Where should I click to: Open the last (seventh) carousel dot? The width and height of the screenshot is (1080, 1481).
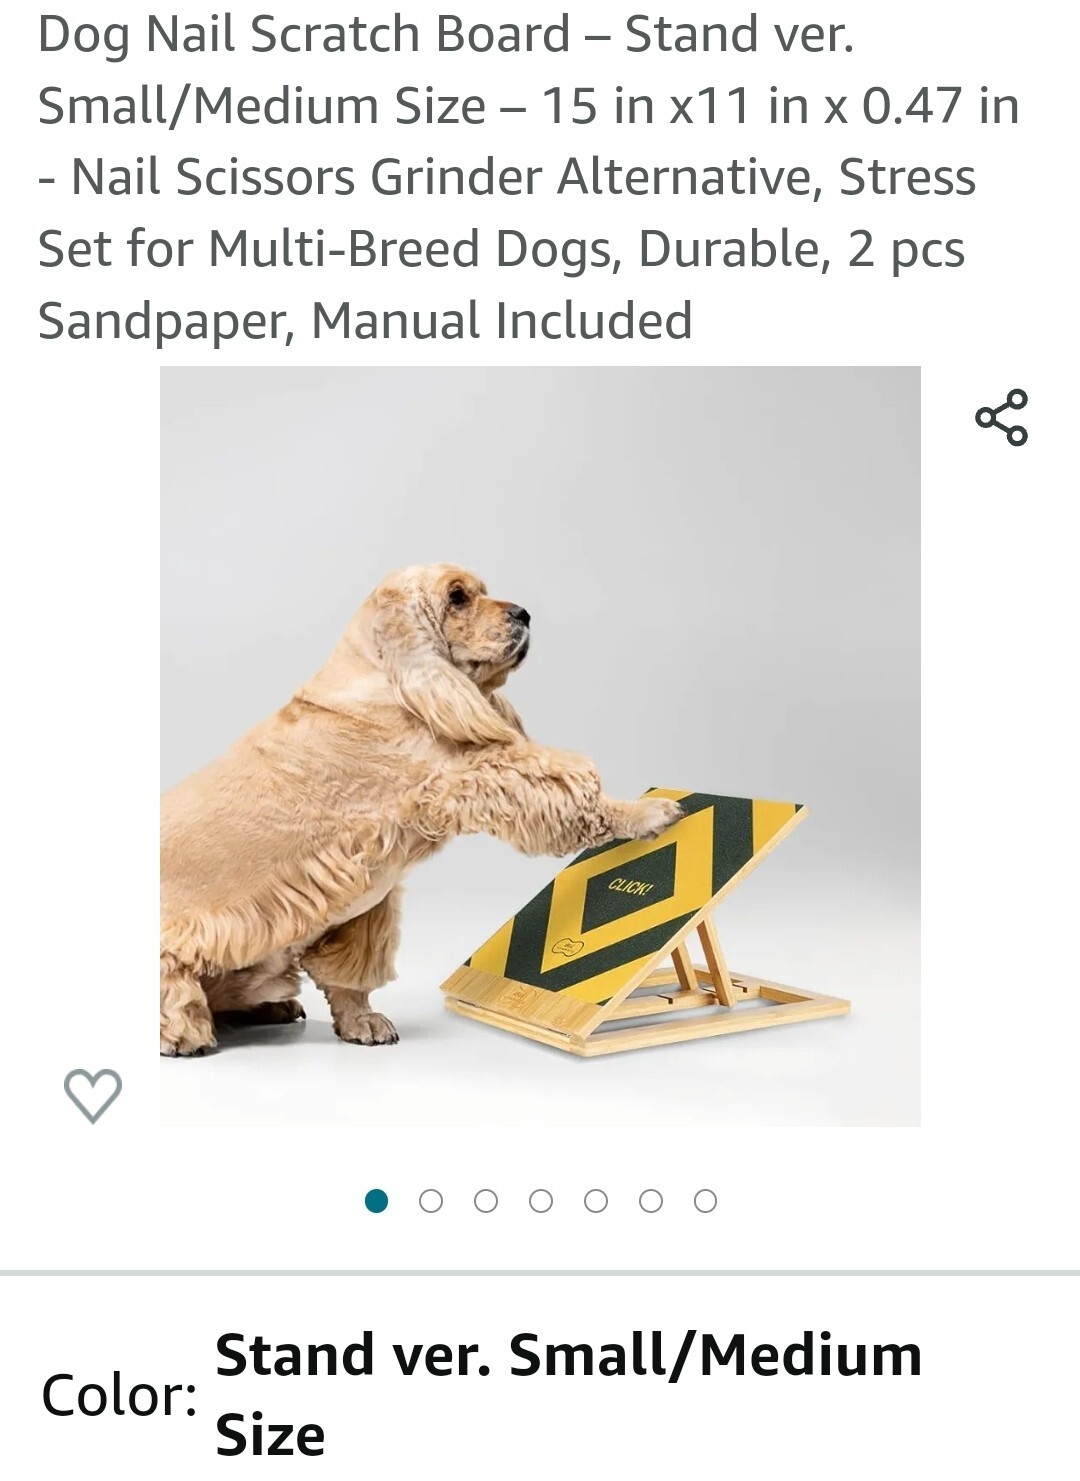[705, 1201]
